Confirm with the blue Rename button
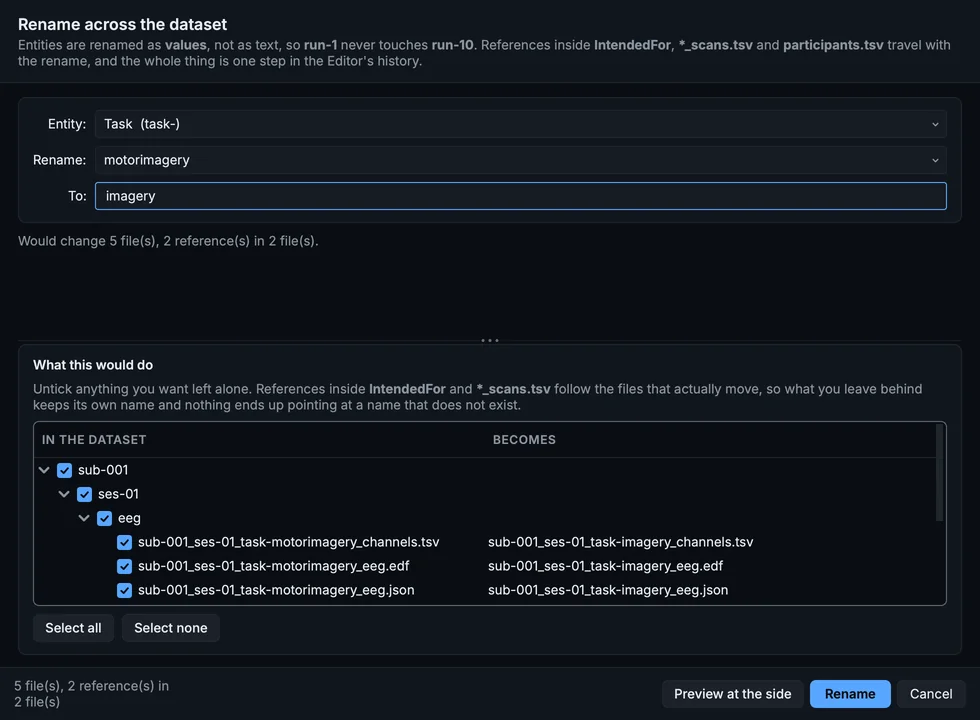This screenshot has height=720, width=980. pyautogui.click(x=850, y=694)
